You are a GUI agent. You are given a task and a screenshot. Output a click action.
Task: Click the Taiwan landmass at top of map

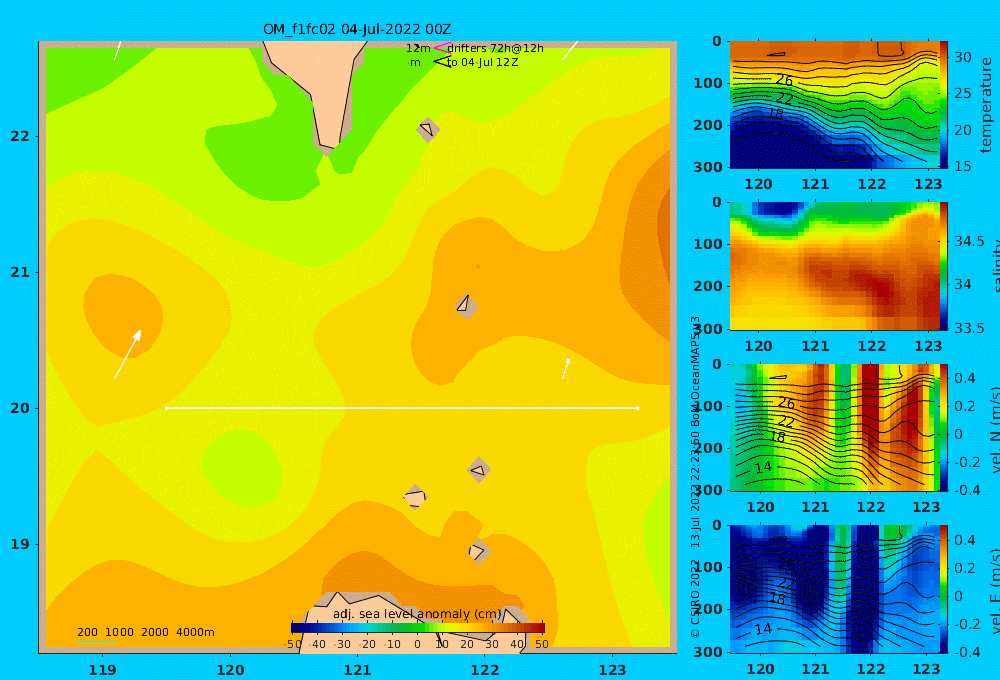(x=314, y=92)
